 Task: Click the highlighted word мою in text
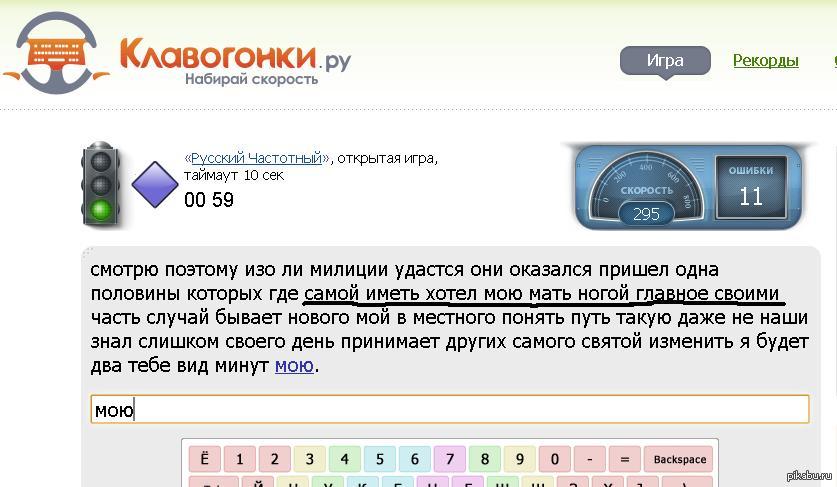coord(294,366)
